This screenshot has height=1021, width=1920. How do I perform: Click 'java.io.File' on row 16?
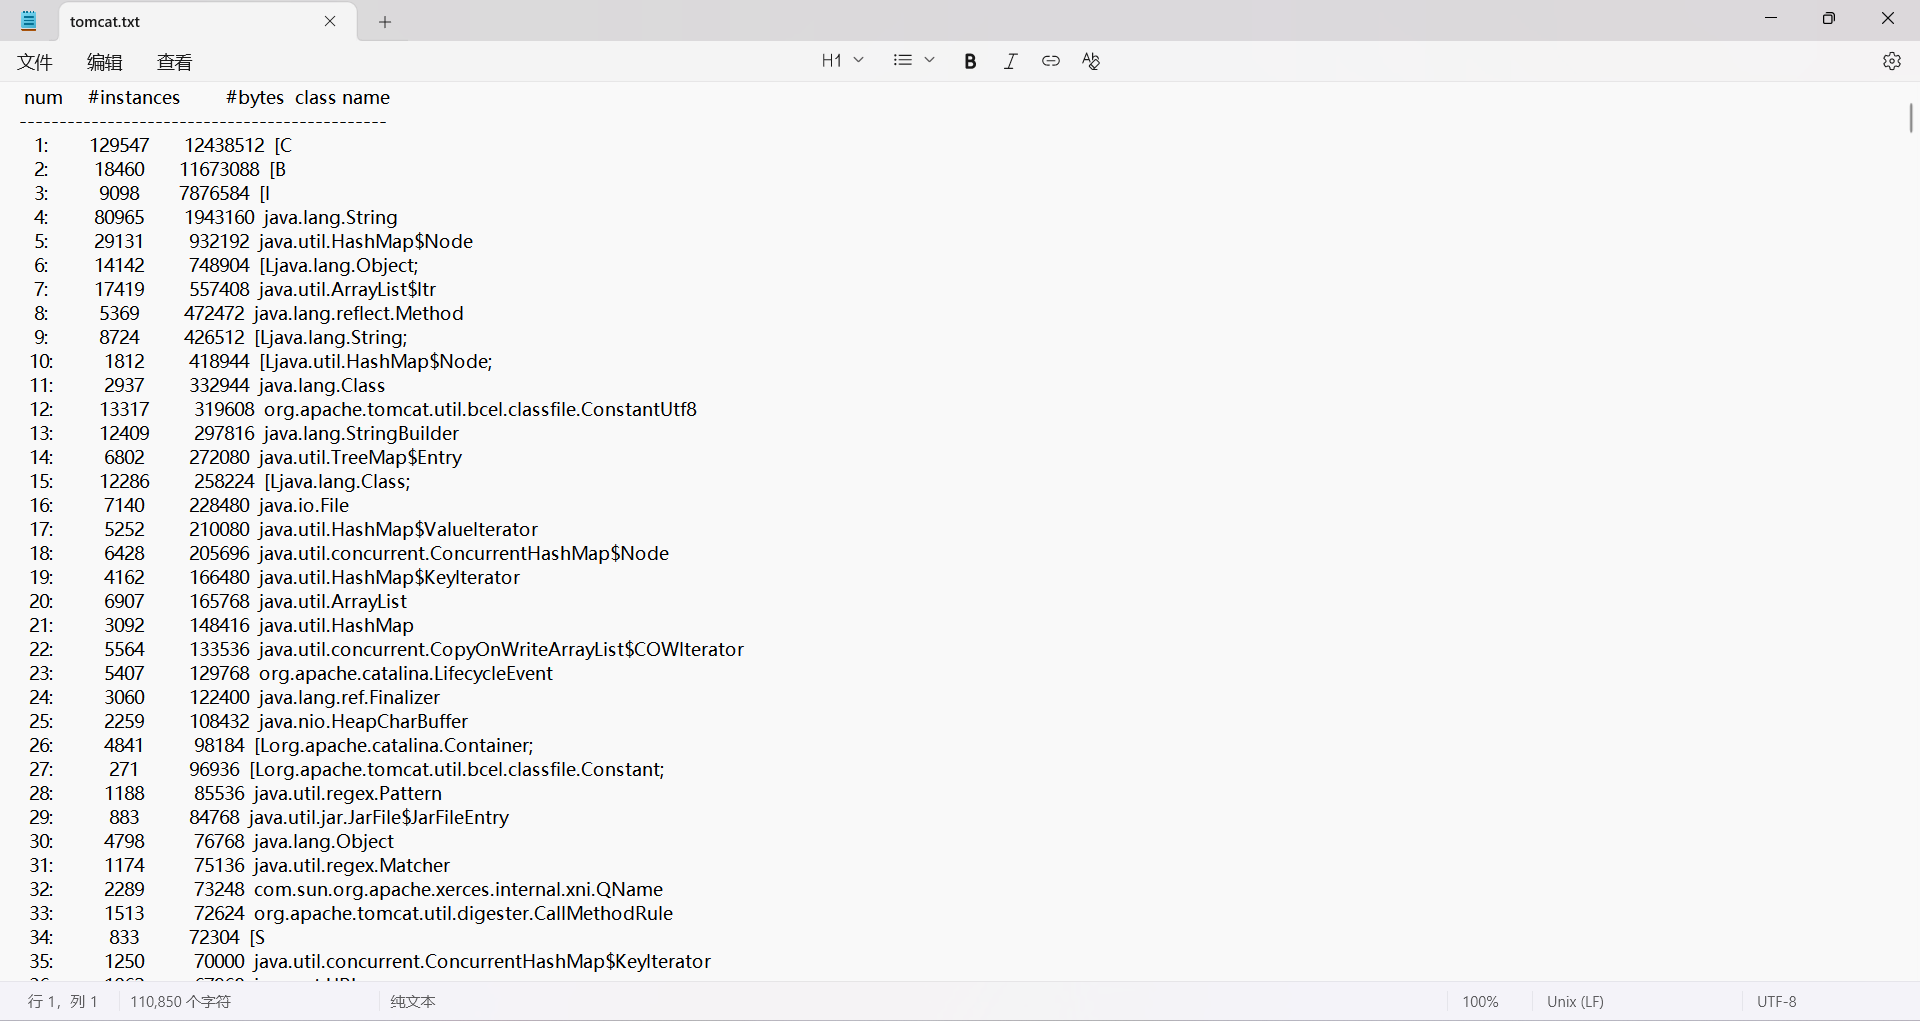(303, 505)
